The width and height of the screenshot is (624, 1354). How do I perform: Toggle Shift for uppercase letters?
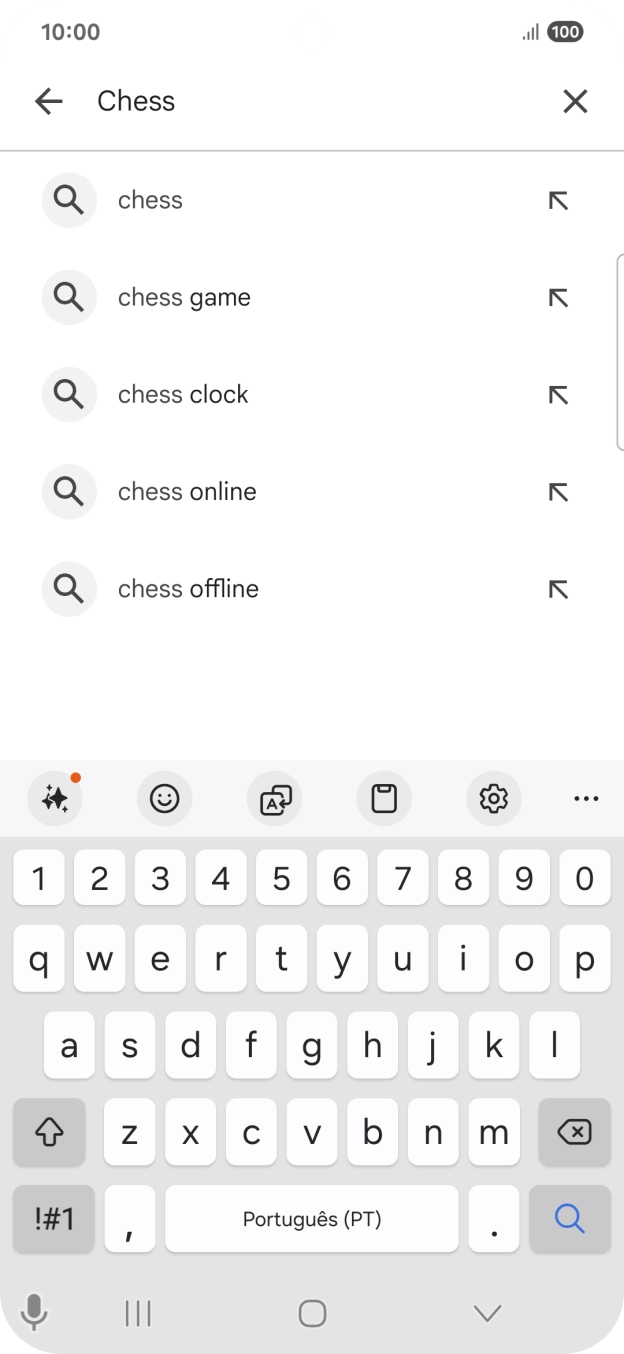[49, 1132]
